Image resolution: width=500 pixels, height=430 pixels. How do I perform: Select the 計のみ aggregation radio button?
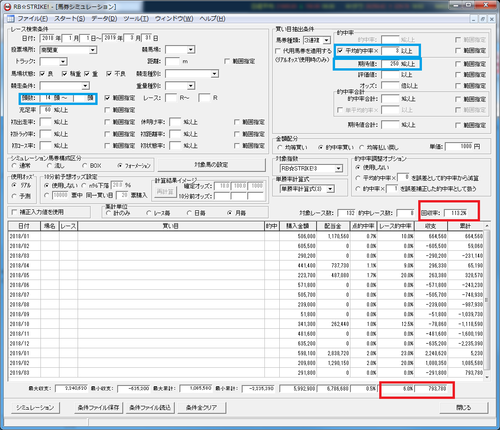[108, 213]
